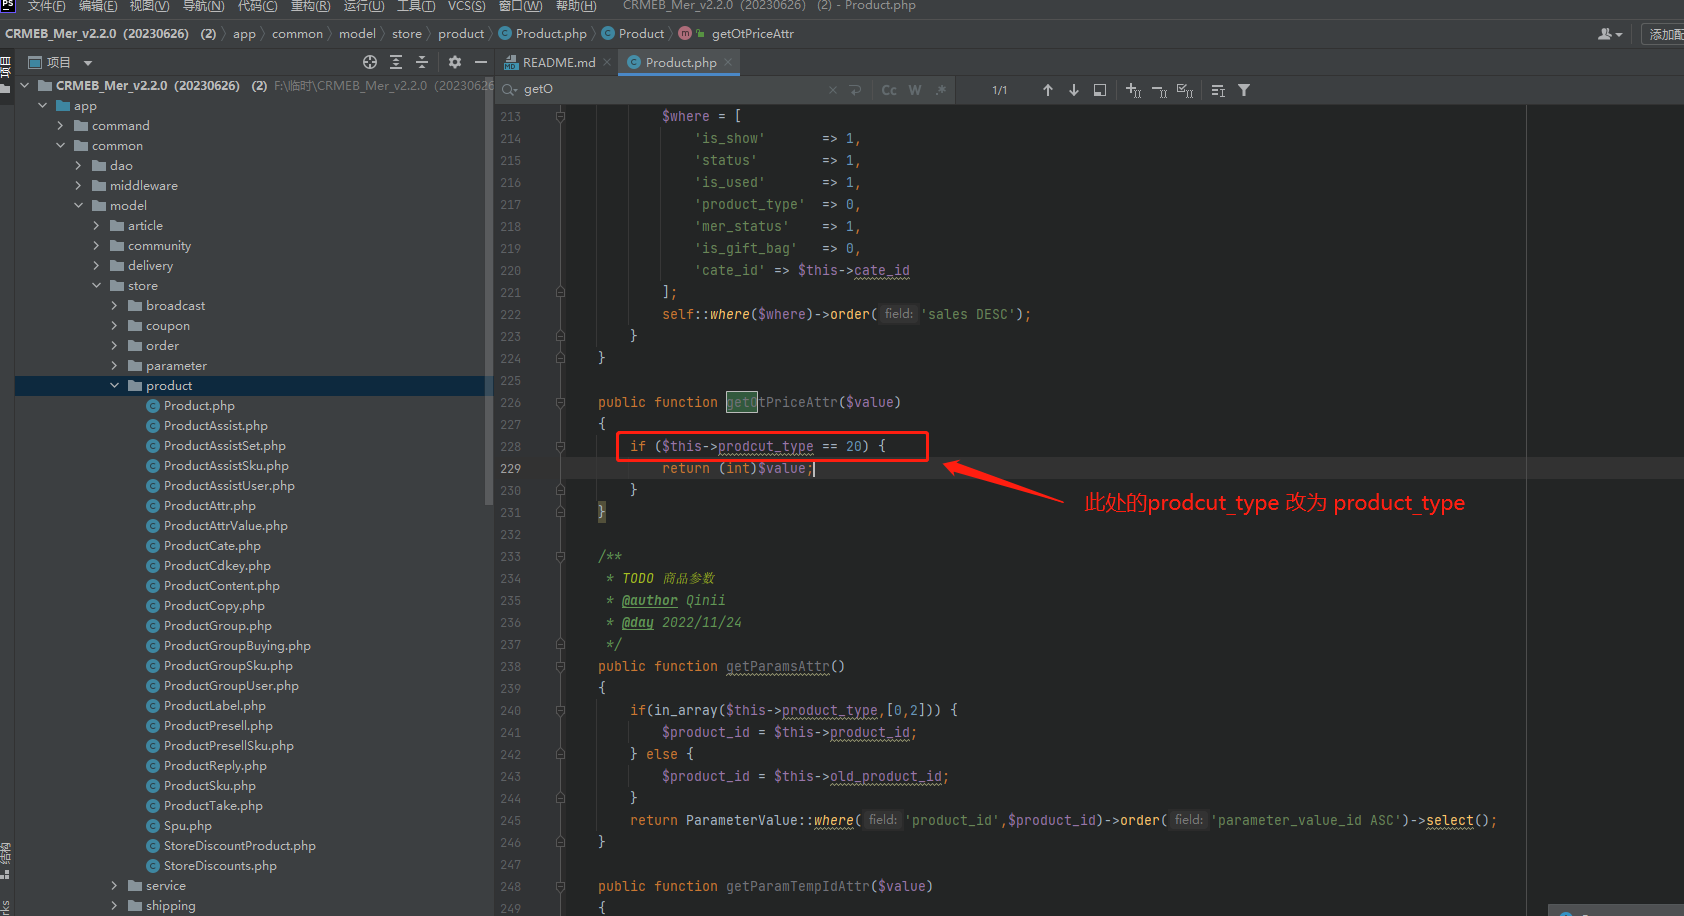Click fold marker at line 238
This screenshot has width=1684, height=916.
pyautogui.click(x=560, y=667)
